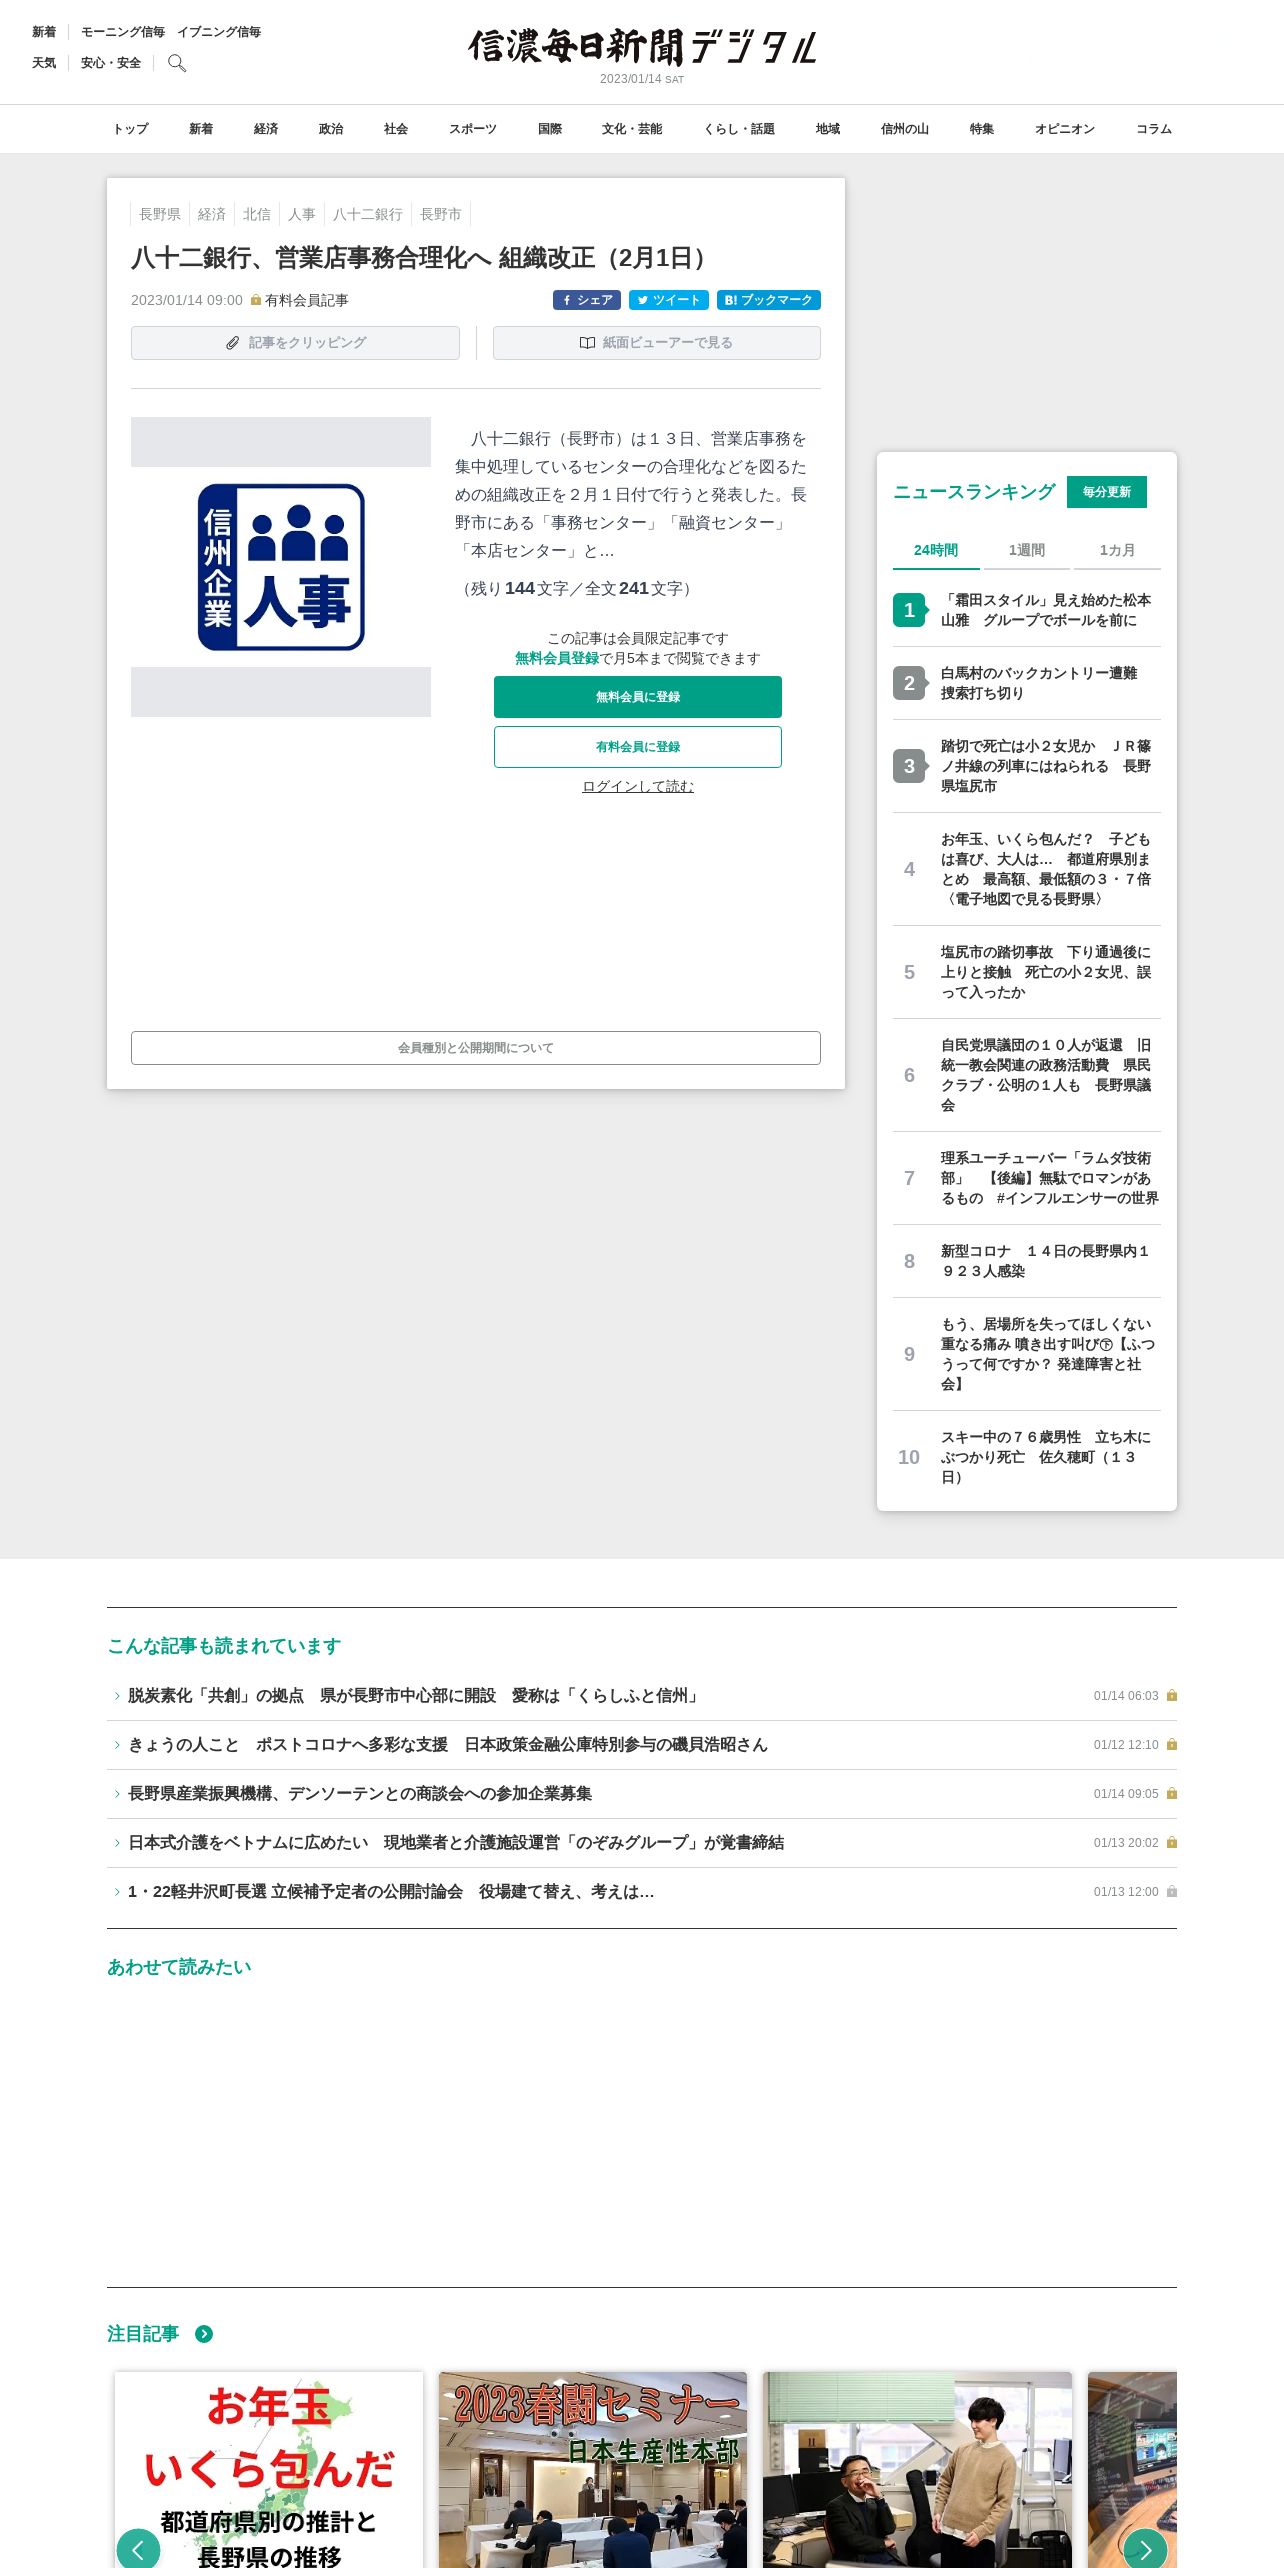
Task: Click the 八十二銀行 article tag
Action: [368, 214]
